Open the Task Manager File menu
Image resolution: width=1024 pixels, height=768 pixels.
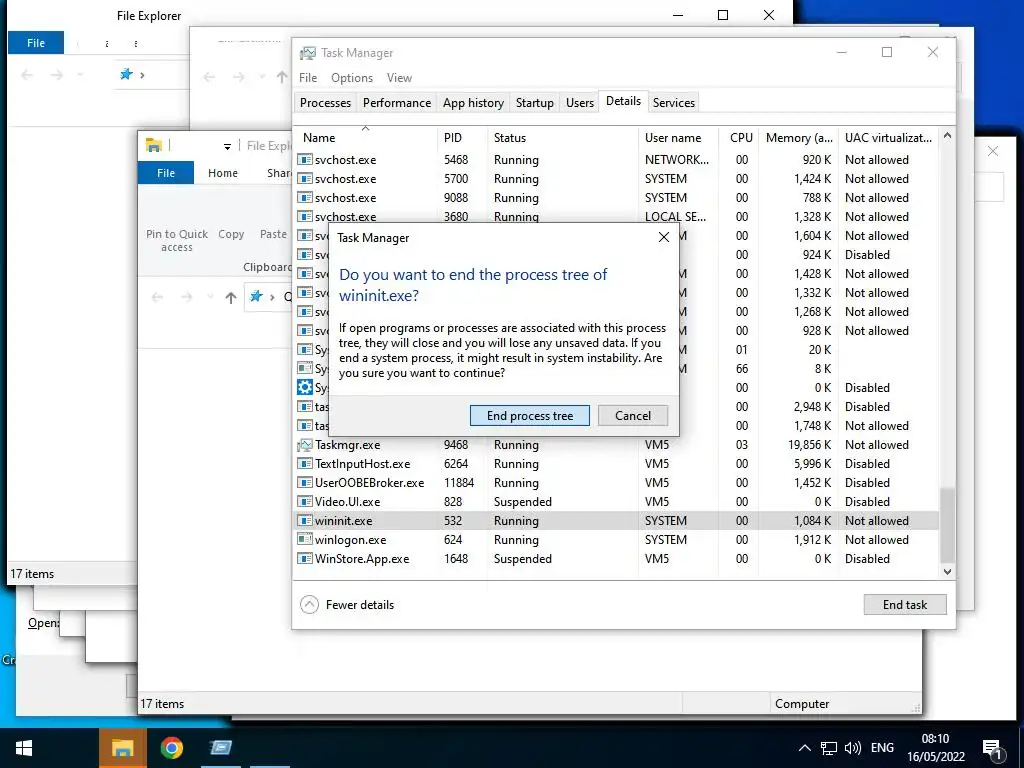click(x=308, y=78)
